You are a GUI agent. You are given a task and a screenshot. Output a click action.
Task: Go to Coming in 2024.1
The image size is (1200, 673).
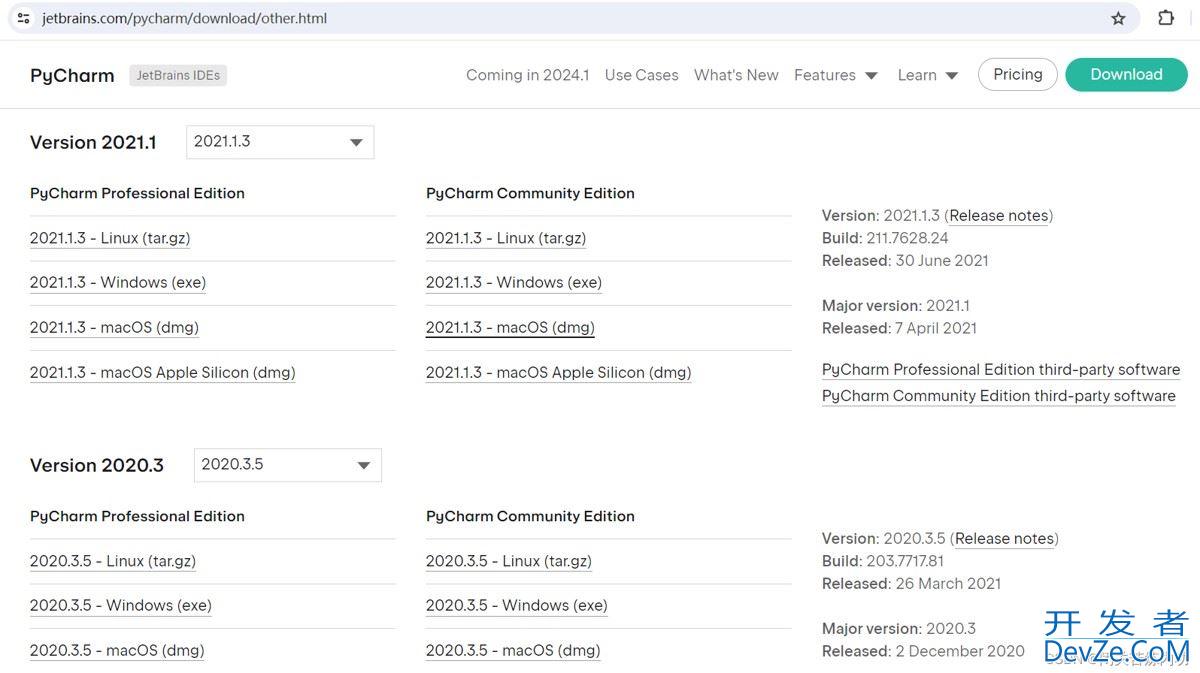click(527, 75)
